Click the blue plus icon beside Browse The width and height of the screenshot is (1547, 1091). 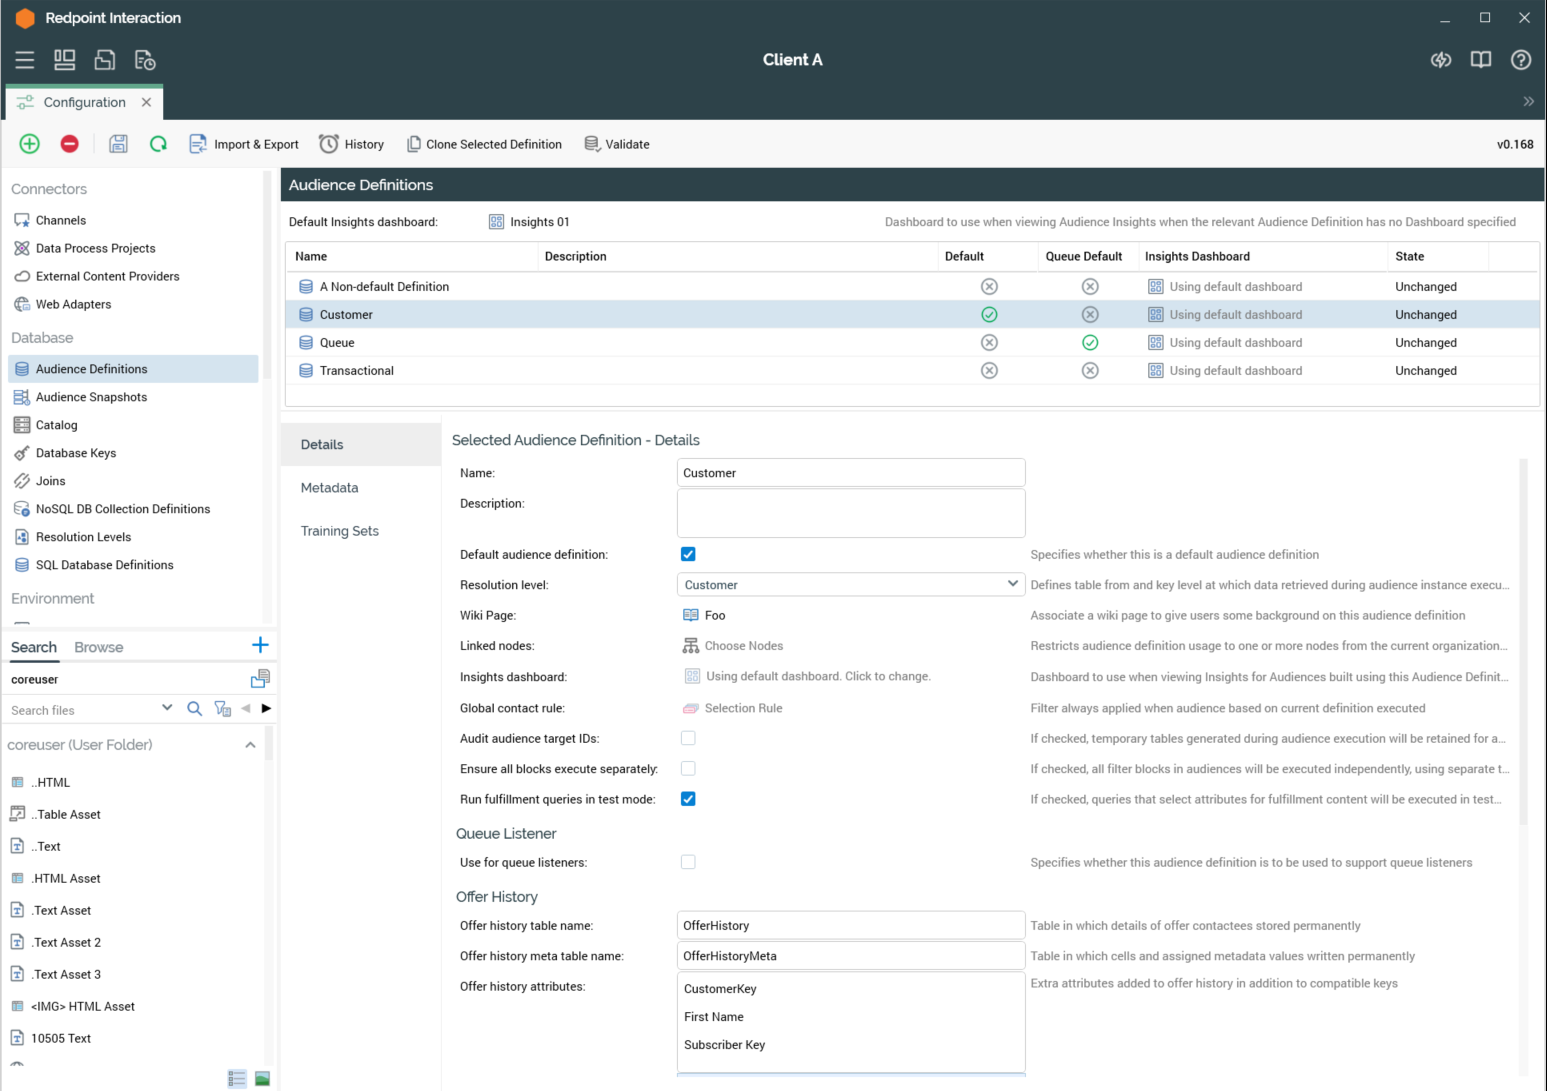260,645
